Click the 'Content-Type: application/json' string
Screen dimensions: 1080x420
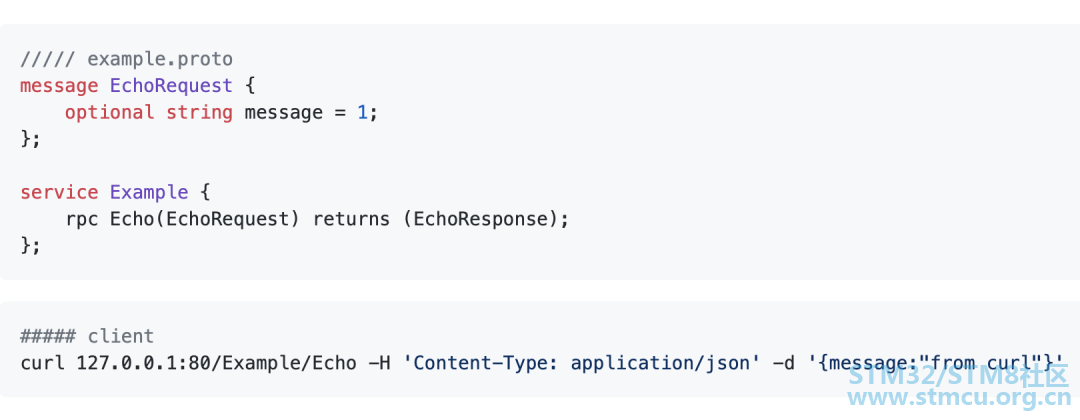click(x=582, y=362)
